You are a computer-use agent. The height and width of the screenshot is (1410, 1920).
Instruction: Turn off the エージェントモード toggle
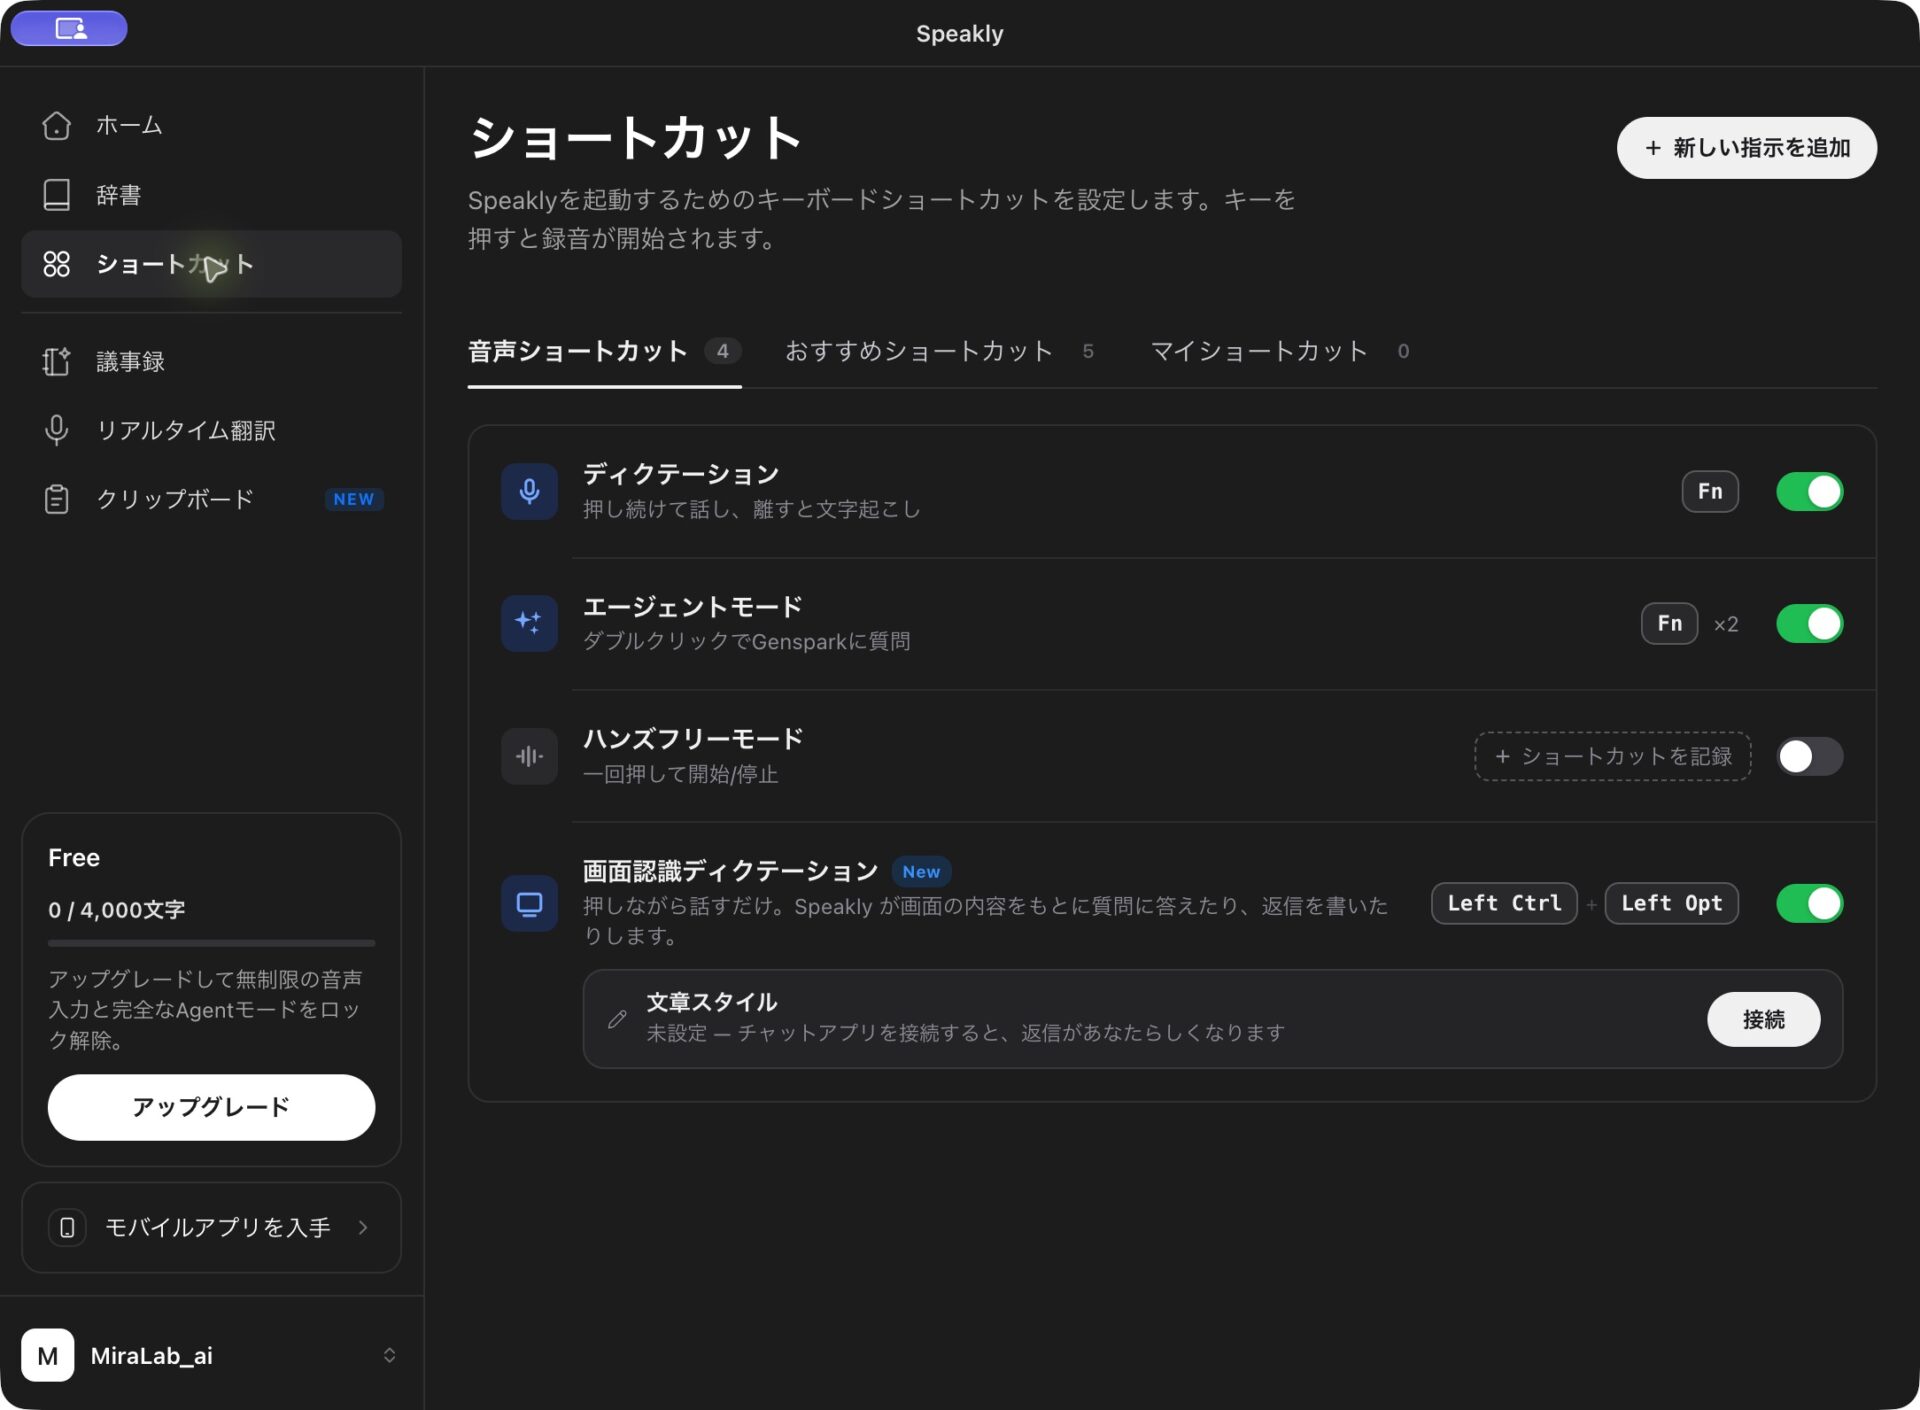pos(1809,623)
